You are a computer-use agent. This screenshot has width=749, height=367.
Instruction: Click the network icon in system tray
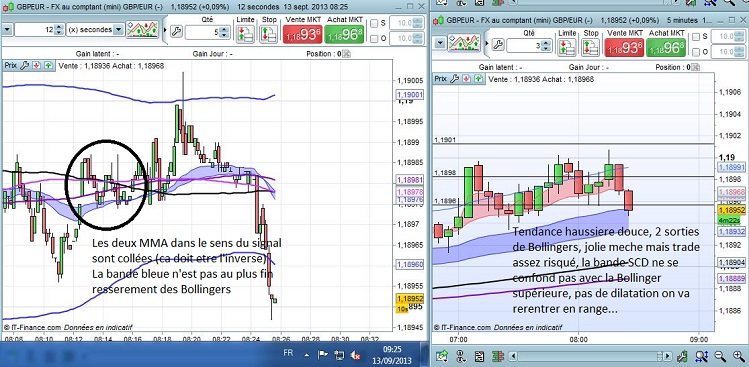point(340,355)
